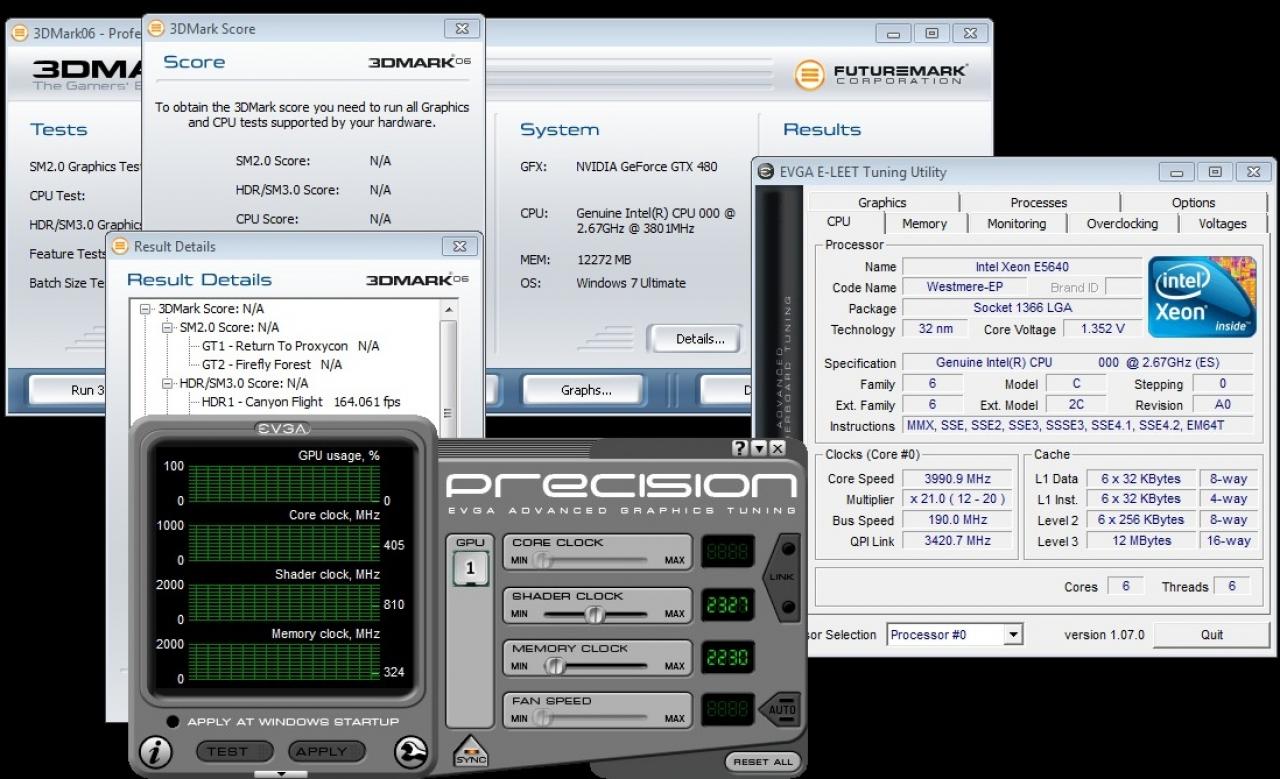
Task: Switch to the Overclocking tab
Action: click(1122, 224)
